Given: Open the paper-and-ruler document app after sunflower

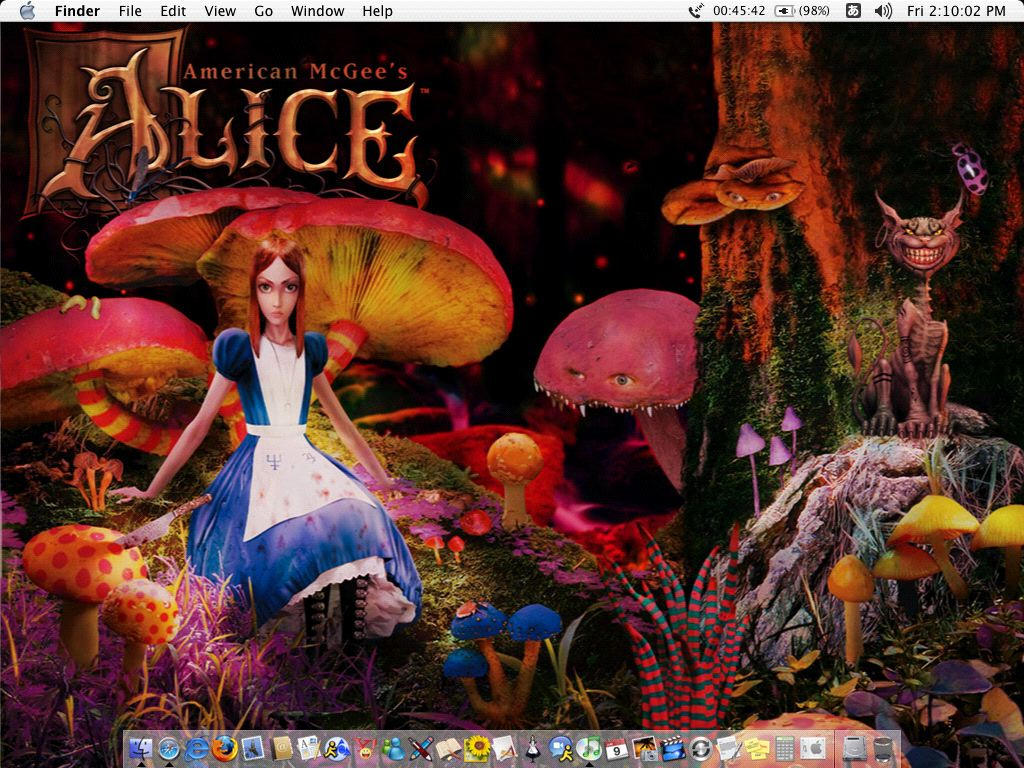Looking at the screenshot, I should (x=504, y=748).
